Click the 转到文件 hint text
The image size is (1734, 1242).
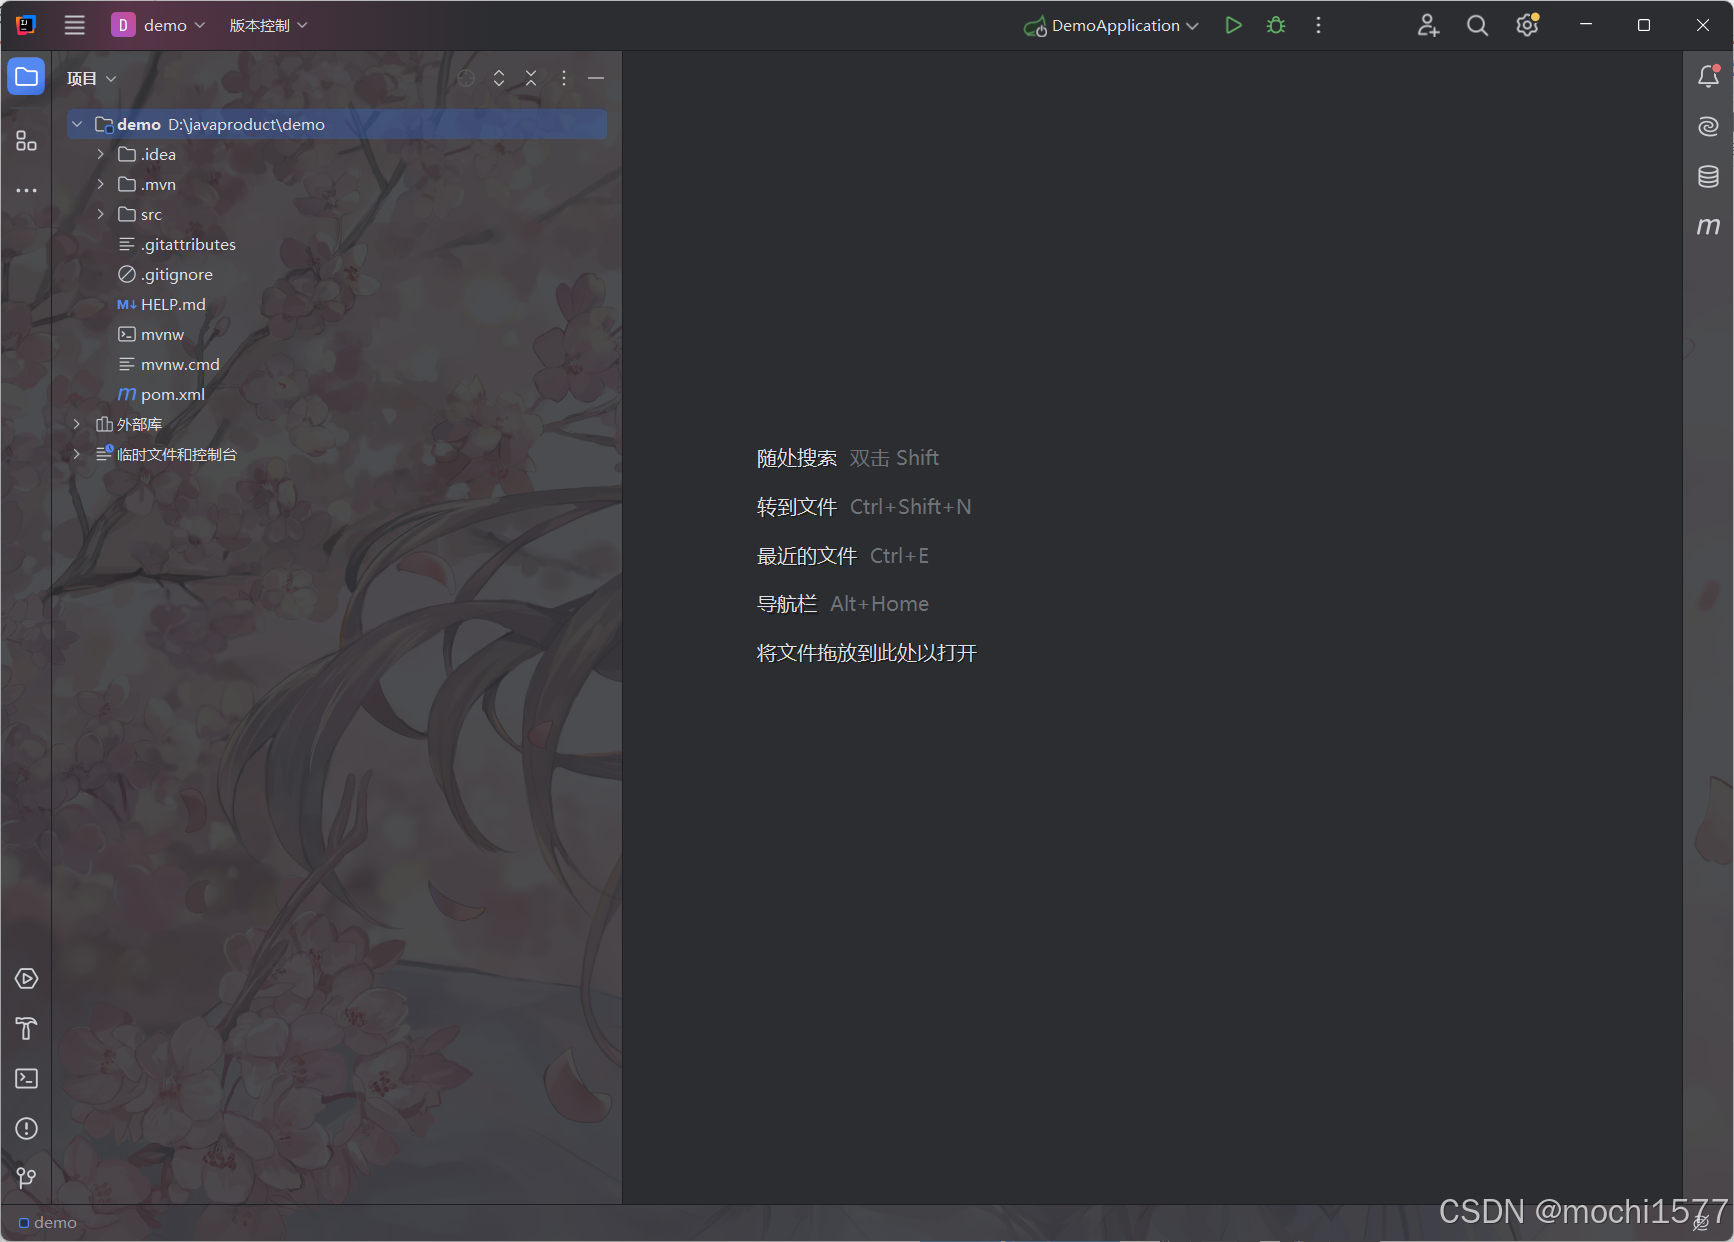[x=797, y=507]
